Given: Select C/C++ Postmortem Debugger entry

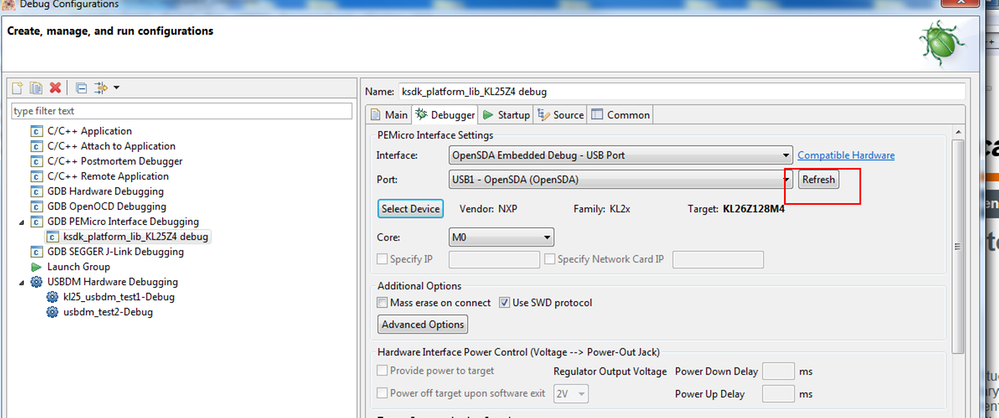Looking at the screenshot, I should (x=115, y=161).
